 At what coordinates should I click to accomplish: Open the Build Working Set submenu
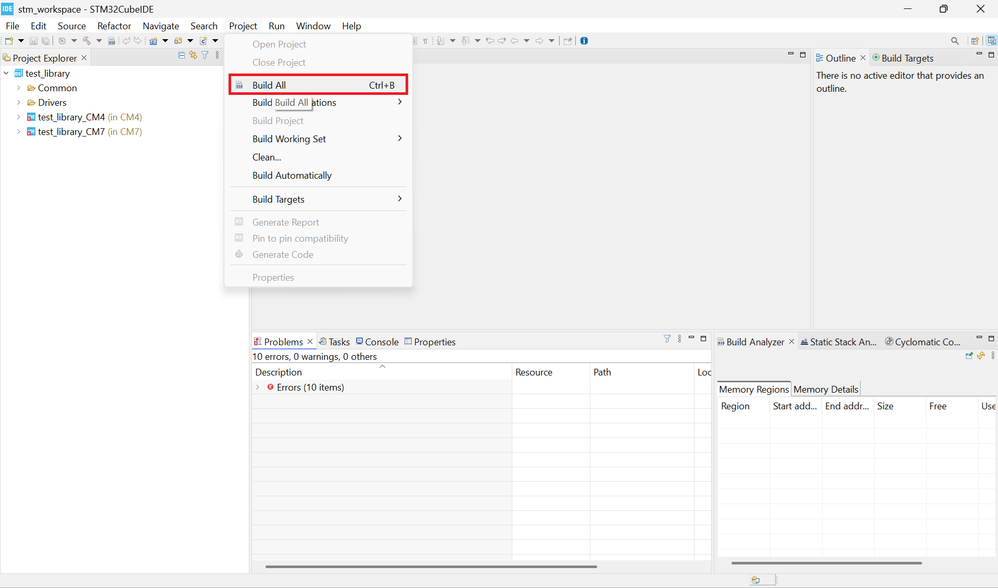318,139
